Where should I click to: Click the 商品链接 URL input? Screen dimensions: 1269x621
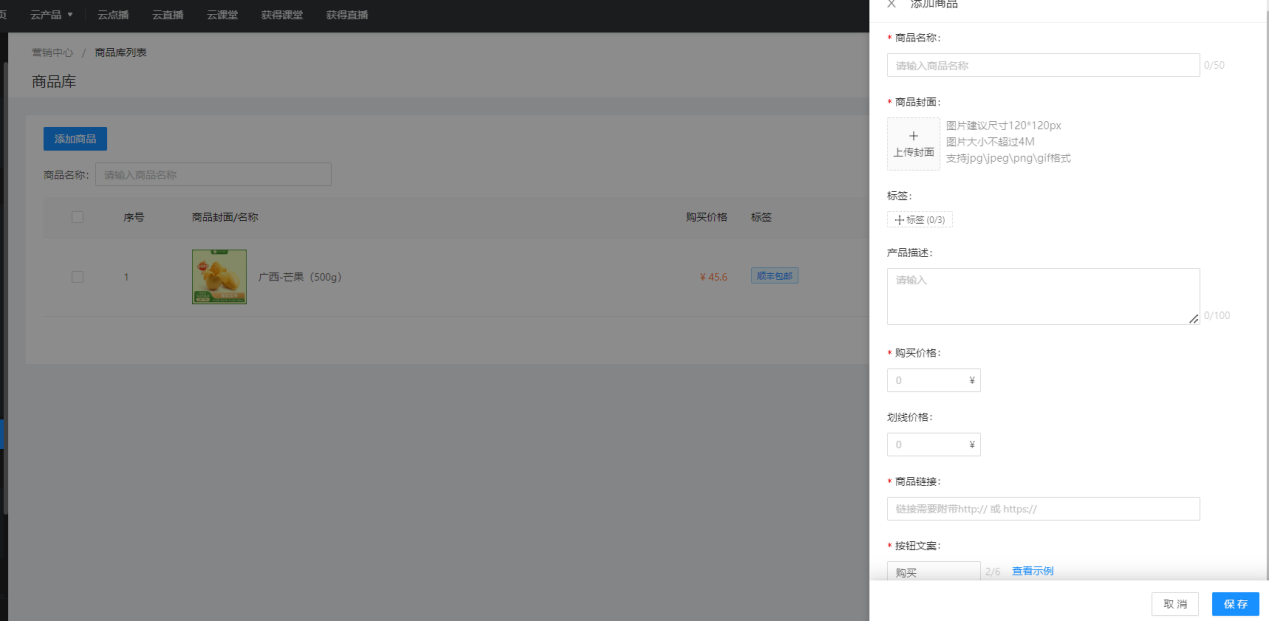[1043, 509]
